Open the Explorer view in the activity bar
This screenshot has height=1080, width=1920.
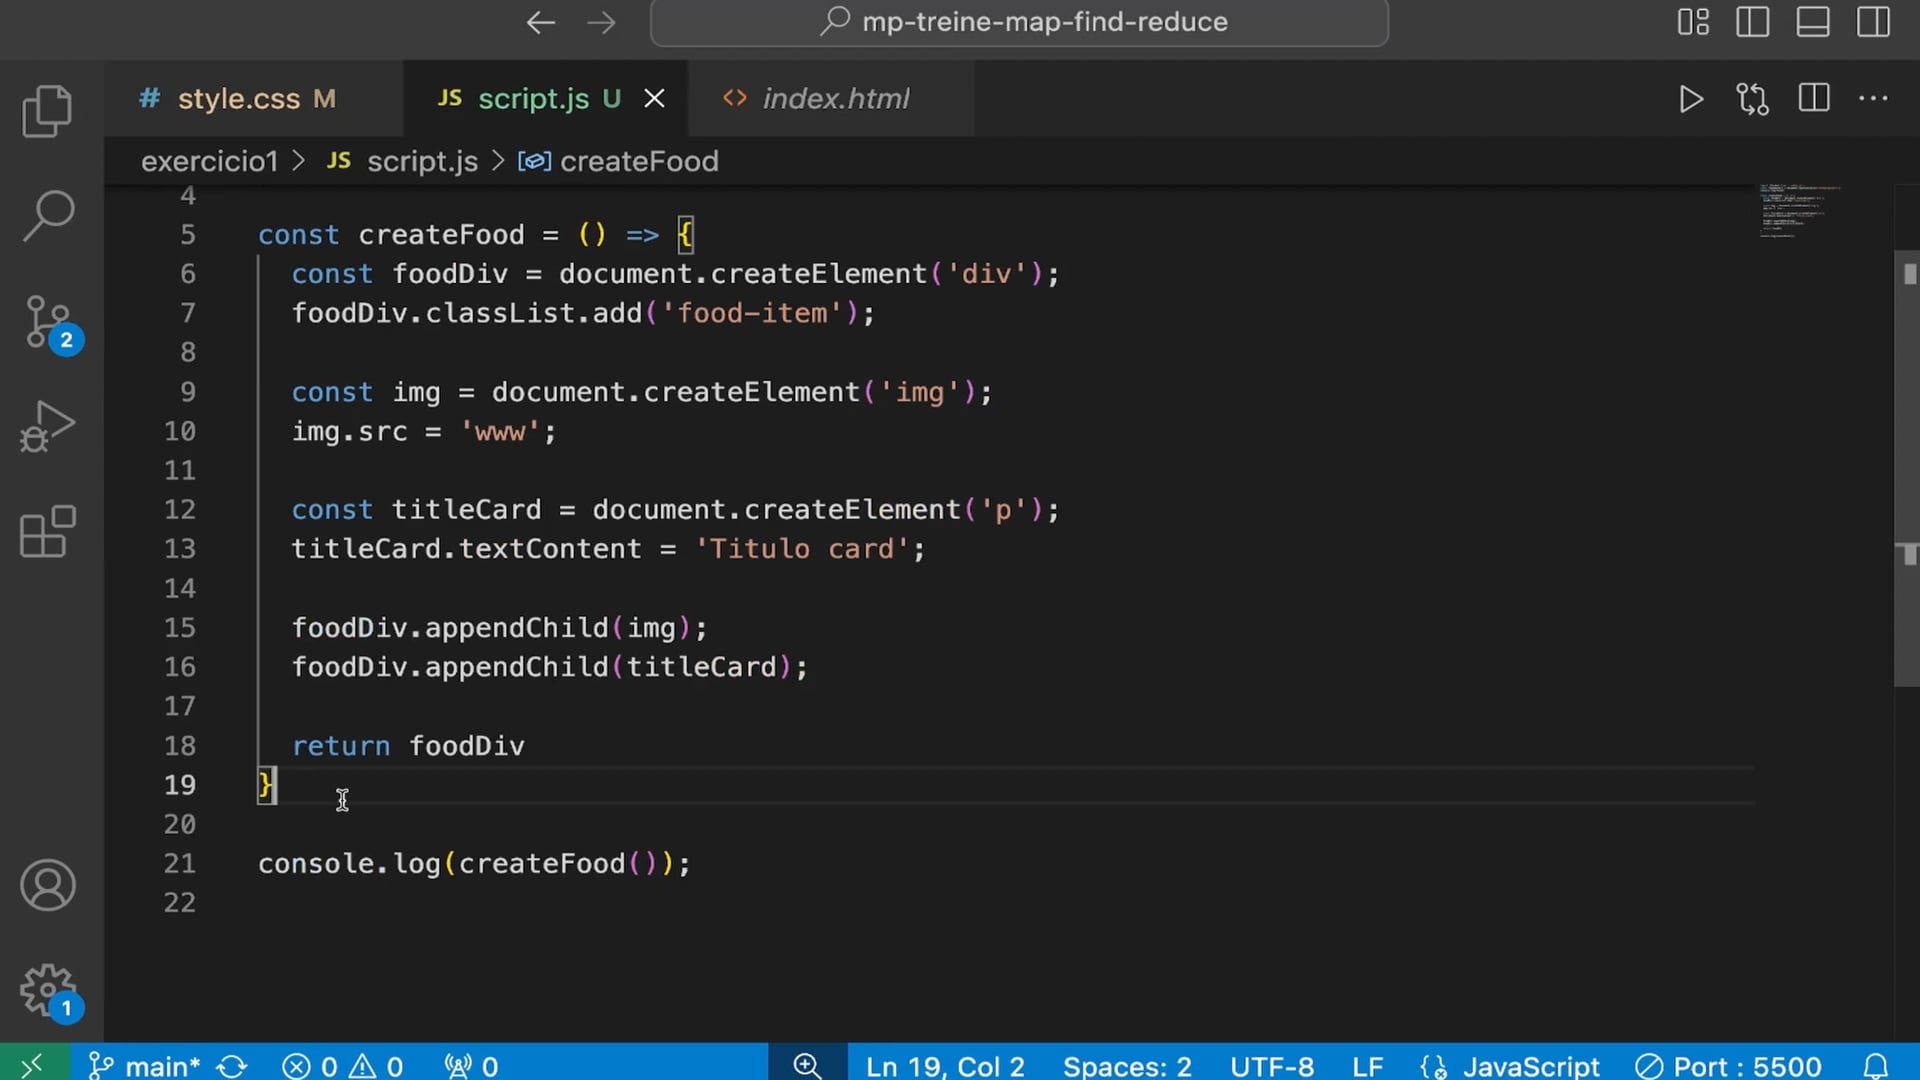[47, 110]
